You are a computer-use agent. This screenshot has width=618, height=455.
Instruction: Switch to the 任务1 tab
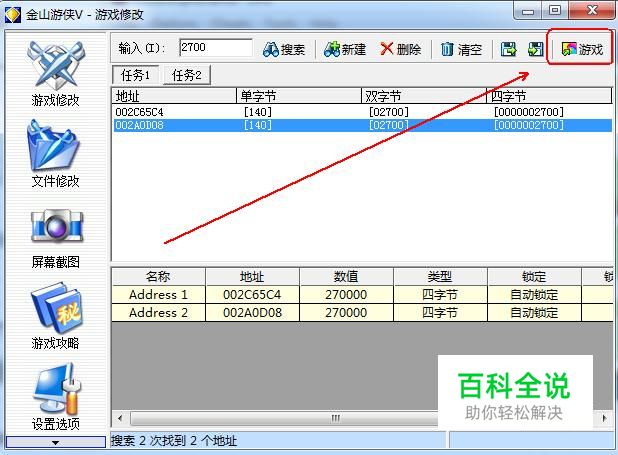tap(135, 75)
